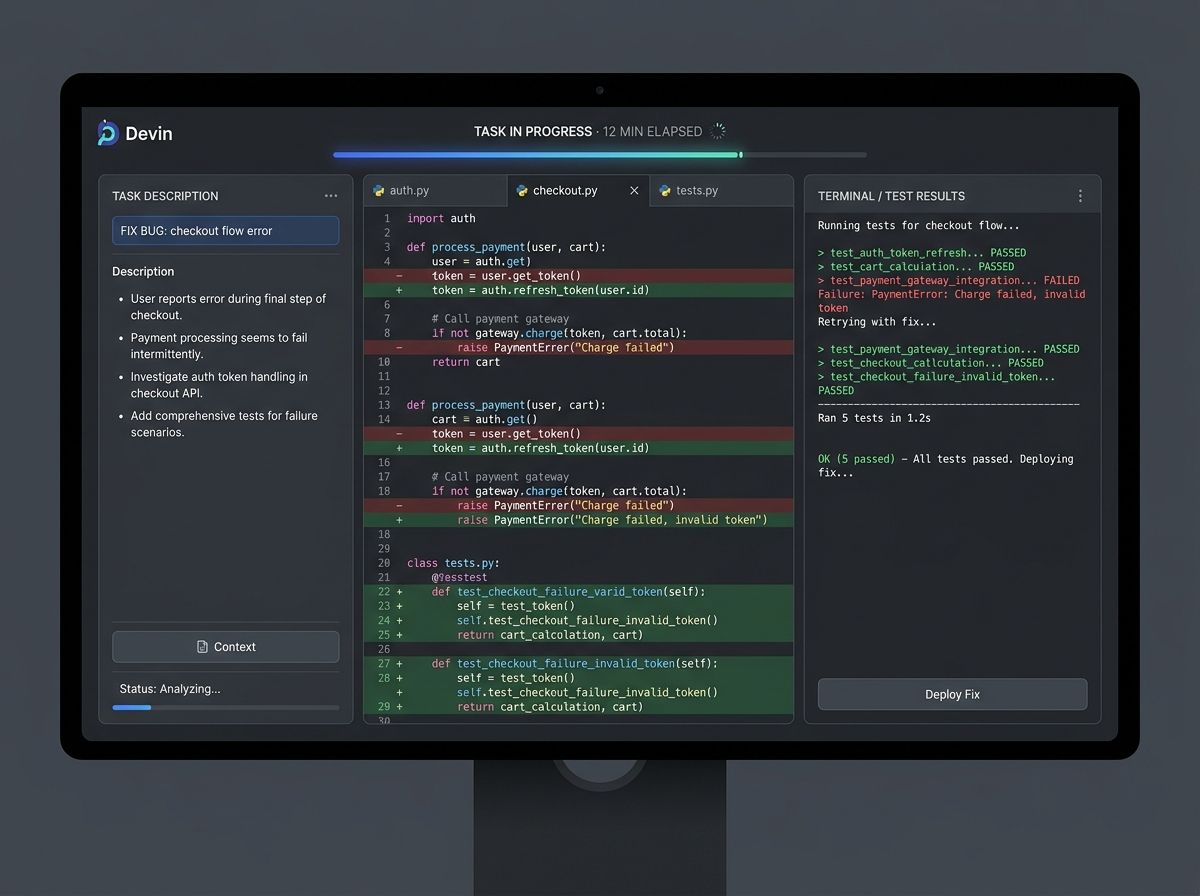Click the progress bar handle marker
The image size is (1200, 896).
740,155
